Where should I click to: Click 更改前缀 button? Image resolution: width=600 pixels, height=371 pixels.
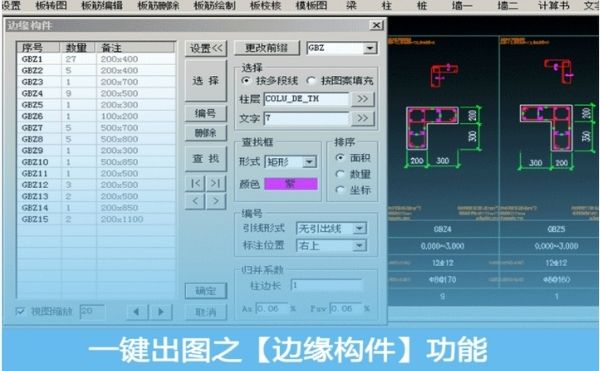(266, 48)
